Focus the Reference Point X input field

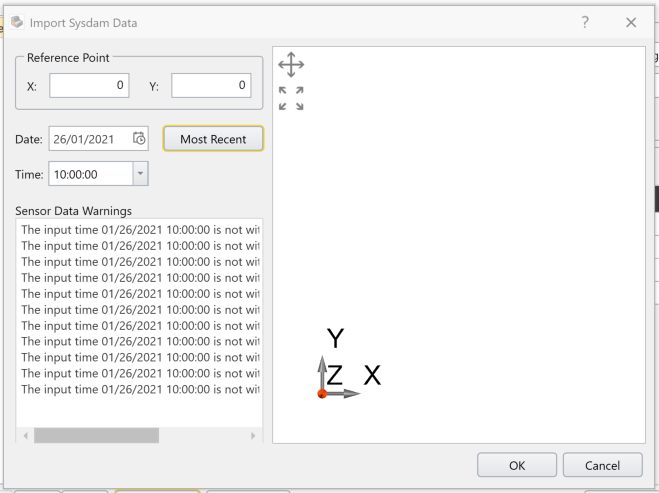click(90, 86)
